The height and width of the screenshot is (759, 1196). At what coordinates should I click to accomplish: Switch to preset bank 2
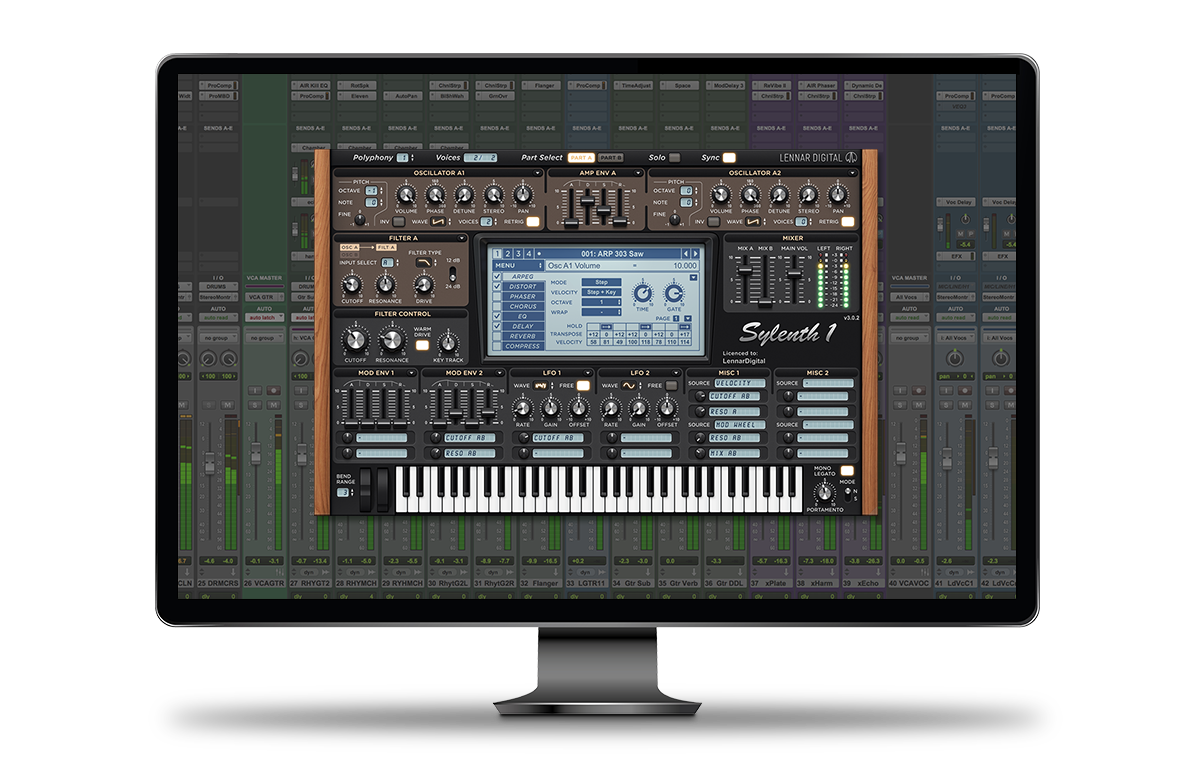click(508, 253)
